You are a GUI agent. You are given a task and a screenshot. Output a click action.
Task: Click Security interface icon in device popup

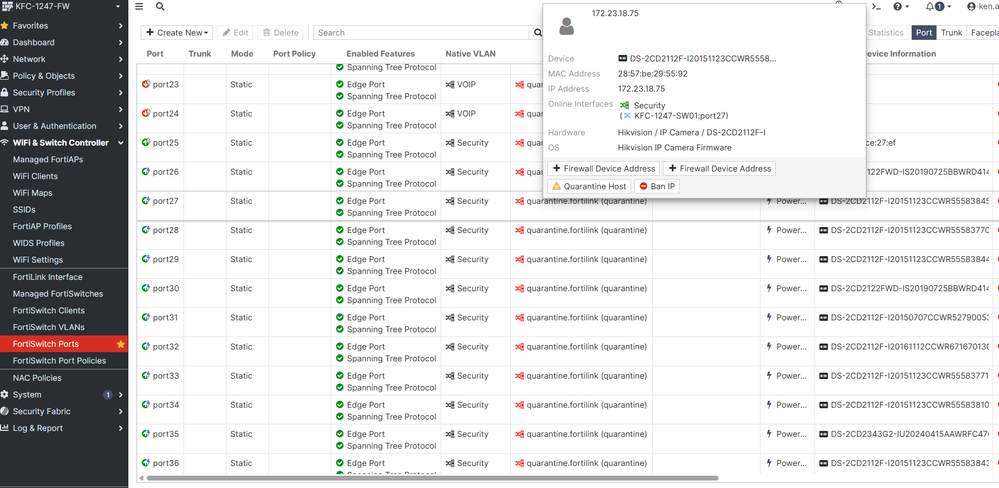click(624, 105)
